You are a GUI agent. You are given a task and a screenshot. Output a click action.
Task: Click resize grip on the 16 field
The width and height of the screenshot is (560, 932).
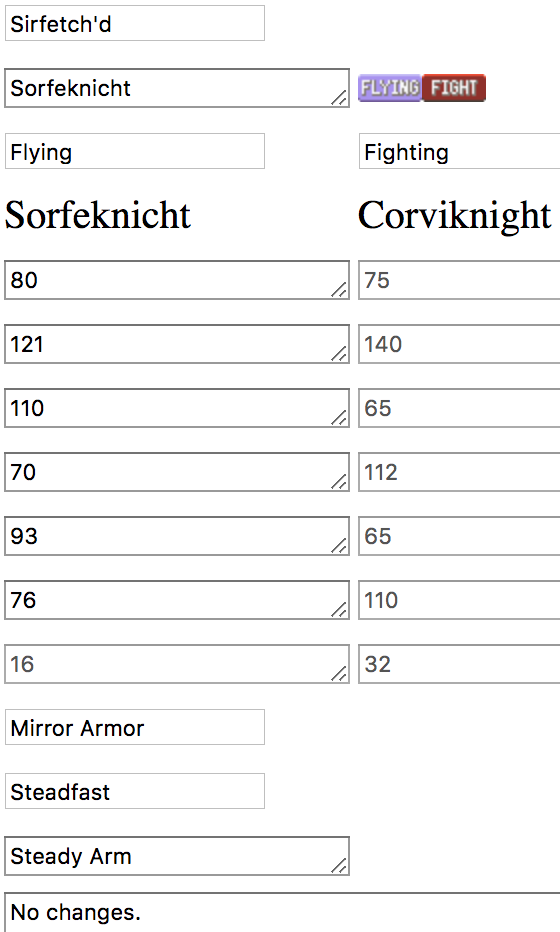[339, 673]
